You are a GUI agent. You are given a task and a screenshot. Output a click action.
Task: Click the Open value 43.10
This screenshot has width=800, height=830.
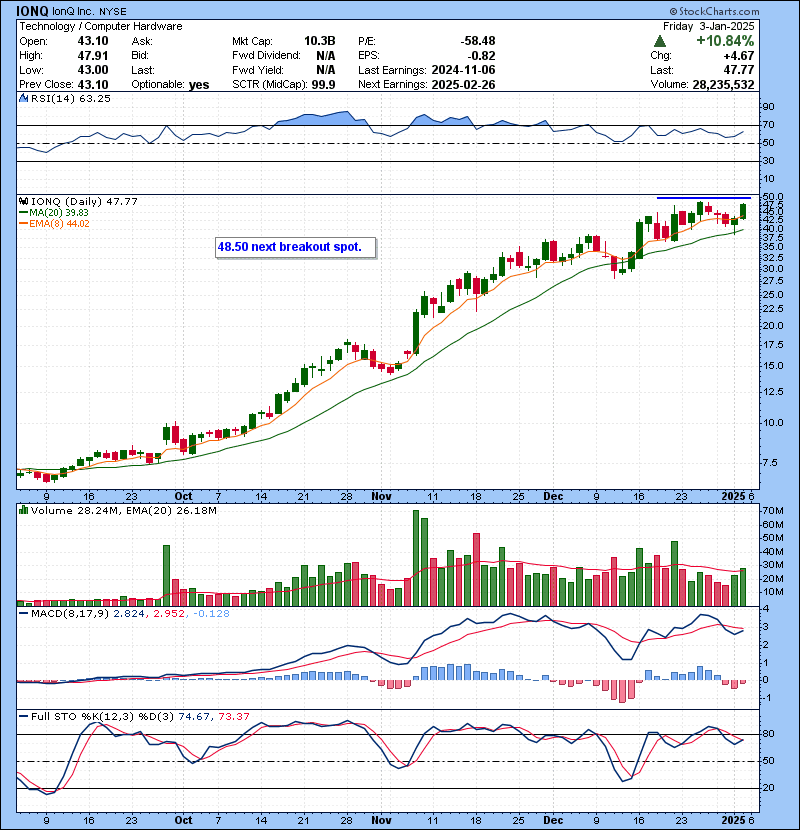click(x=93, y=41)
